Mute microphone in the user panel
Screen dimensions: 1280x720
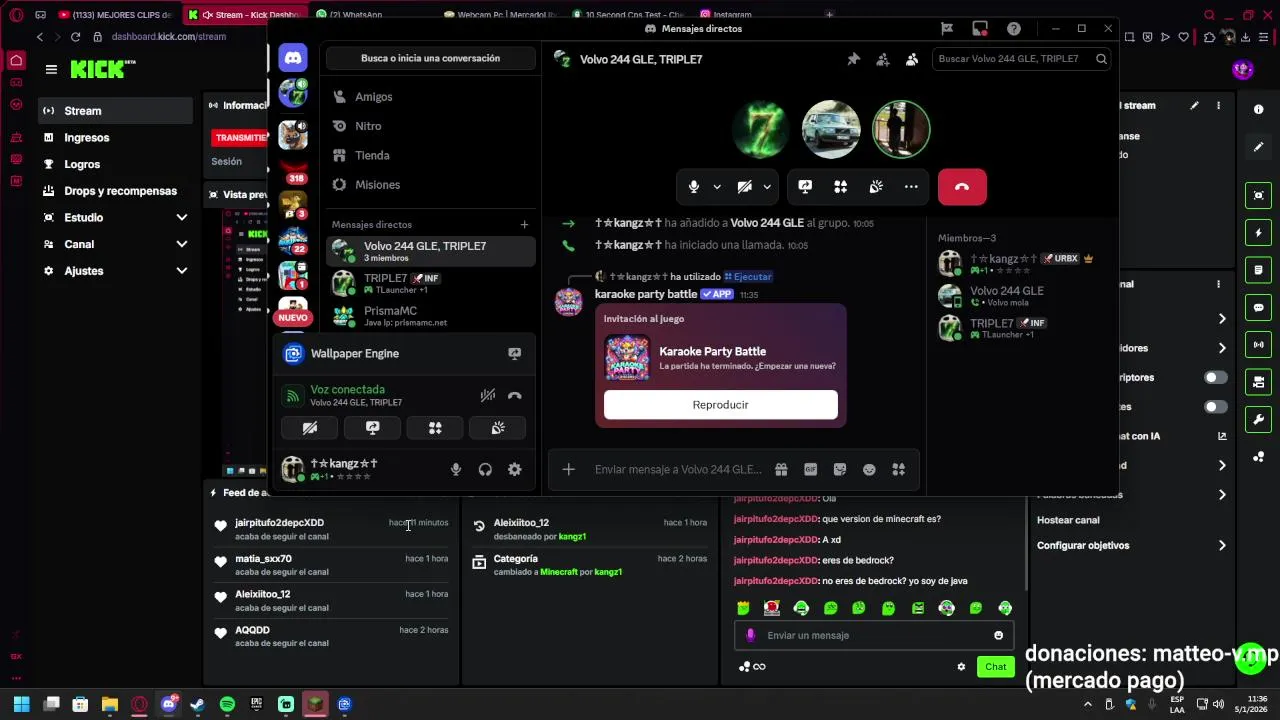pos(456,469)
